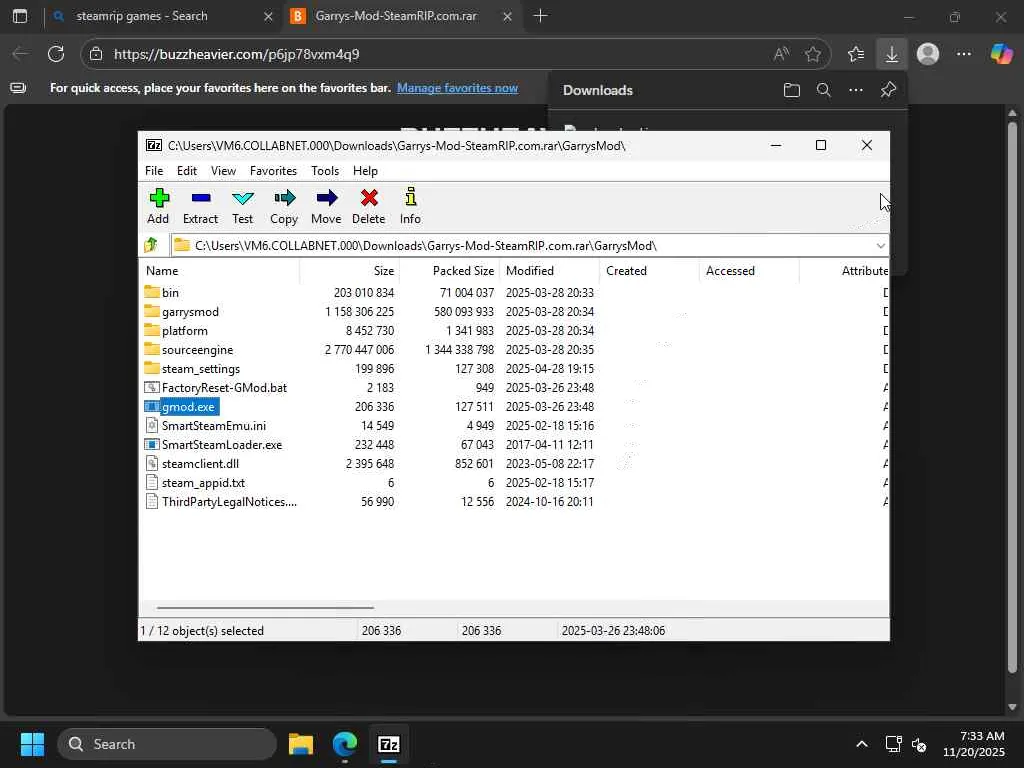Open the Downloads folder icon in Edge panel
1024x768 pixels.
tap(792, 90)
